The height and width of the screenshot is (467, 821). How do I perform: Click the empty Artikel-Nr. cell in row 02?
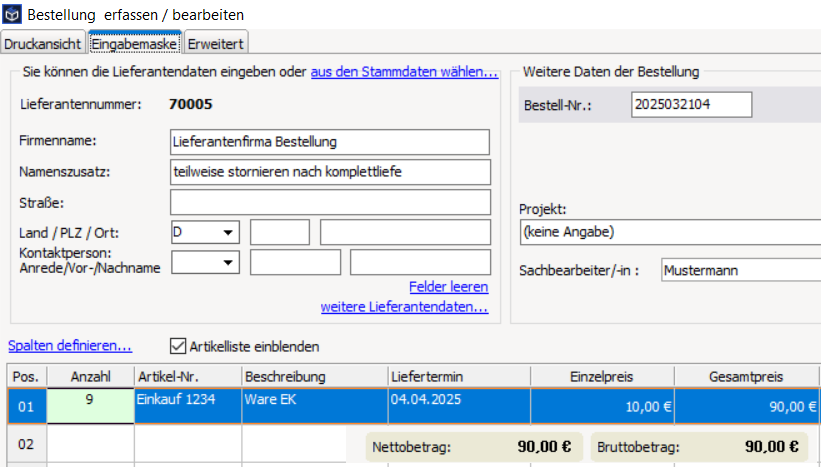click(x=188, y=444)
